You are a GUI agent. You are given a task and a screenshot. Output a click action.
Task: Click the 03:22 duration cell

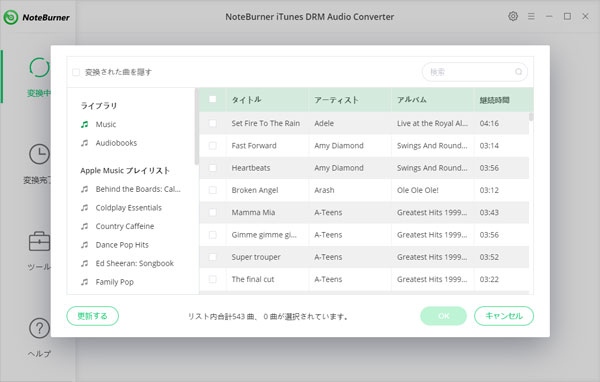(x=489, y=279)
